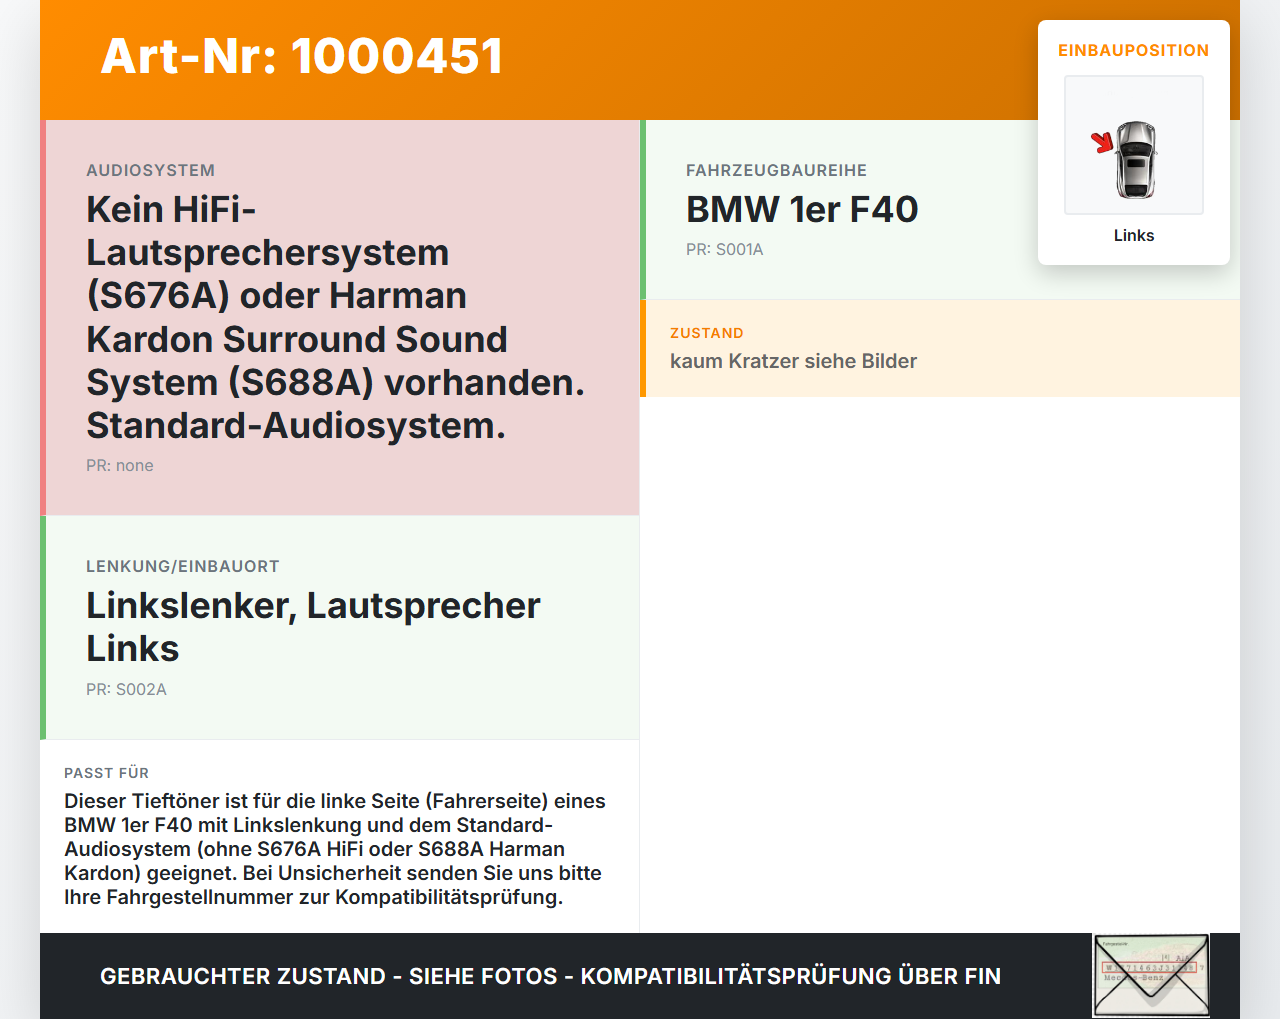The width and height of the screenshot is (1280, 1019).
Task: Click the car position diagram icon
Action: pos(1134,145)
